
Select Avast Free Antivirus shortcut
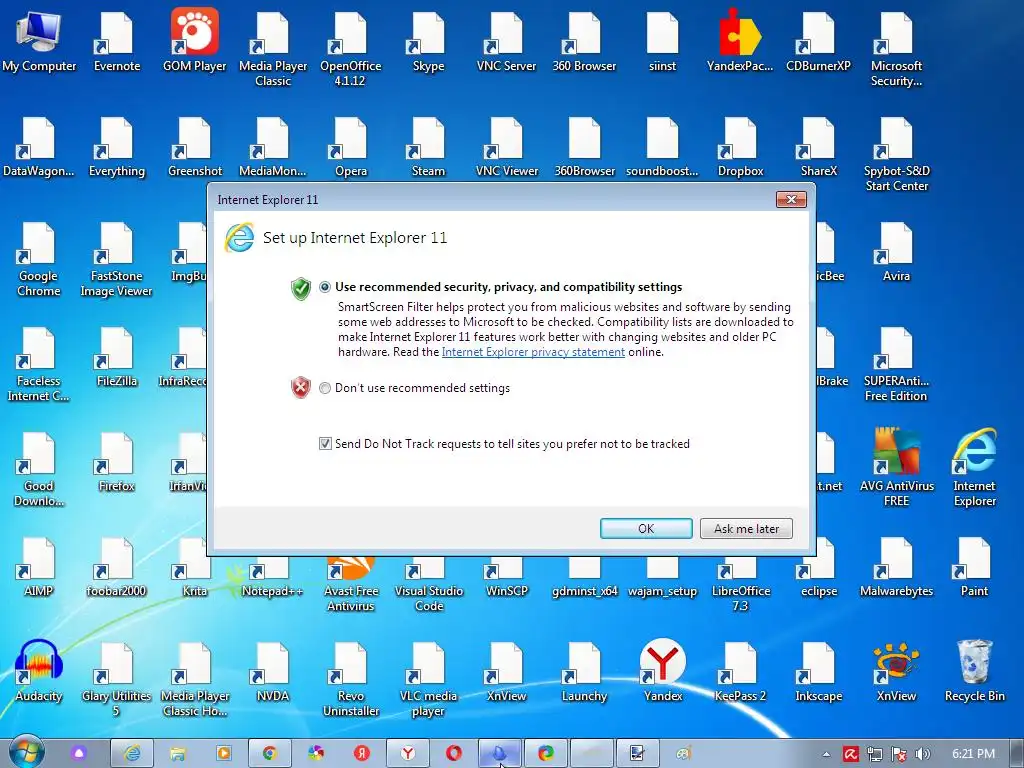coord(351,583)
